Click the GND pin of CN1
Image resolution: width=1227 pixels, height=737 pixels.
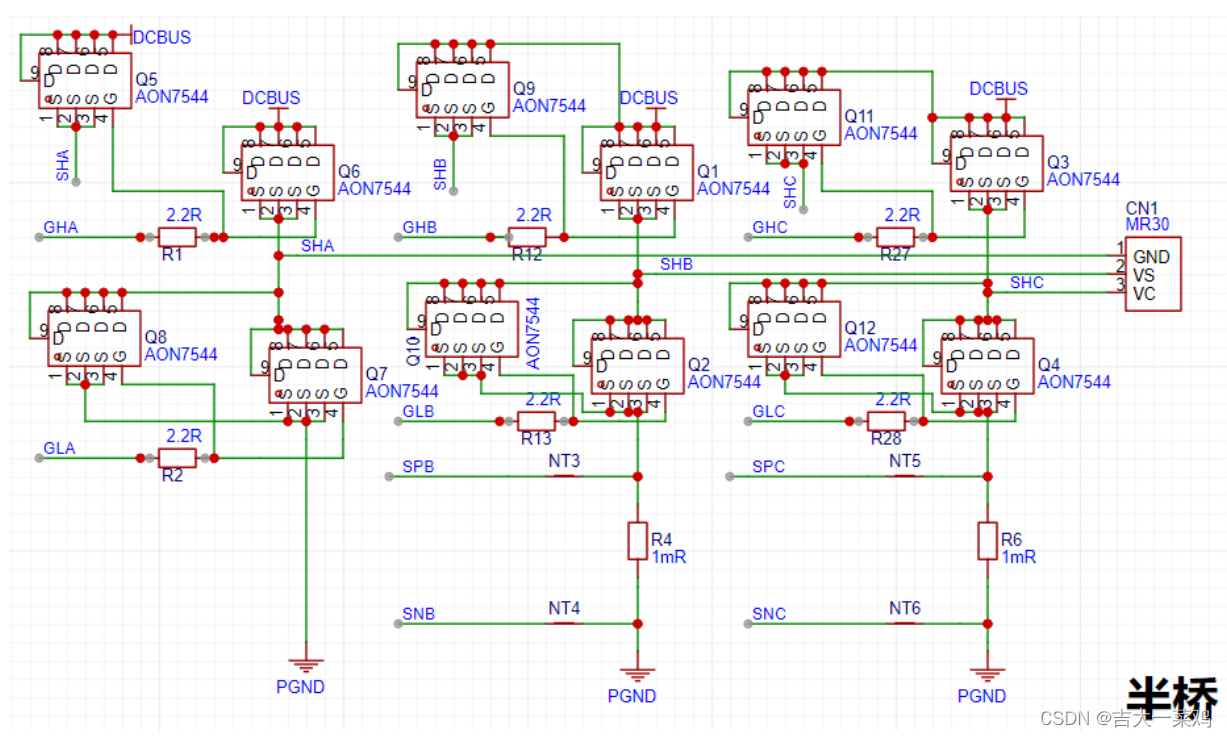coord(1151,257)
